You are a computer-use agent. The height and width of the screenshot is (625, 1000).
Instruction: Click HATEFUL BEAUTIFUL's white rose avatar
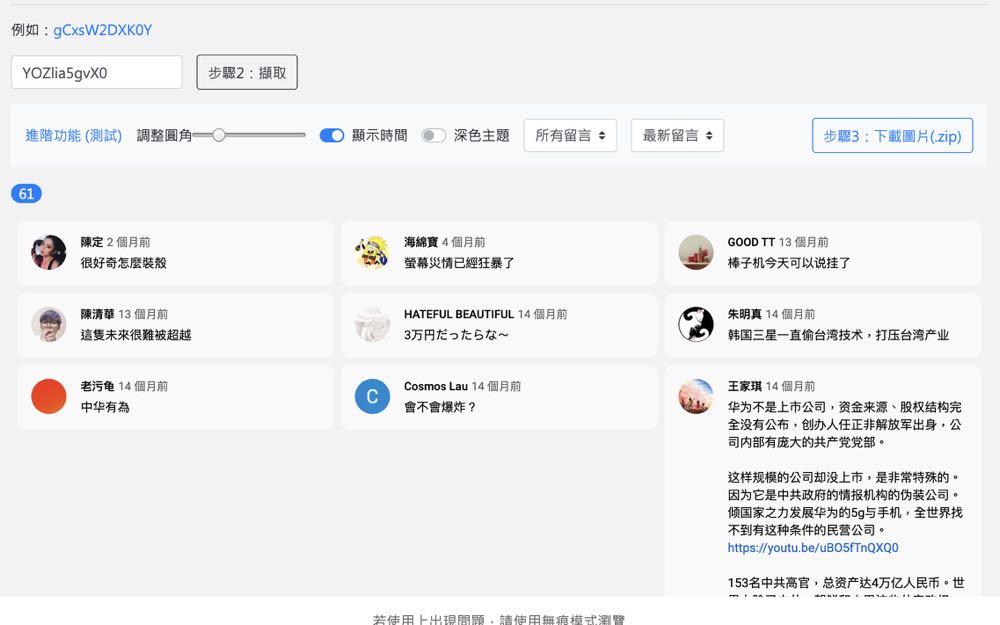(x=372, y=325)
